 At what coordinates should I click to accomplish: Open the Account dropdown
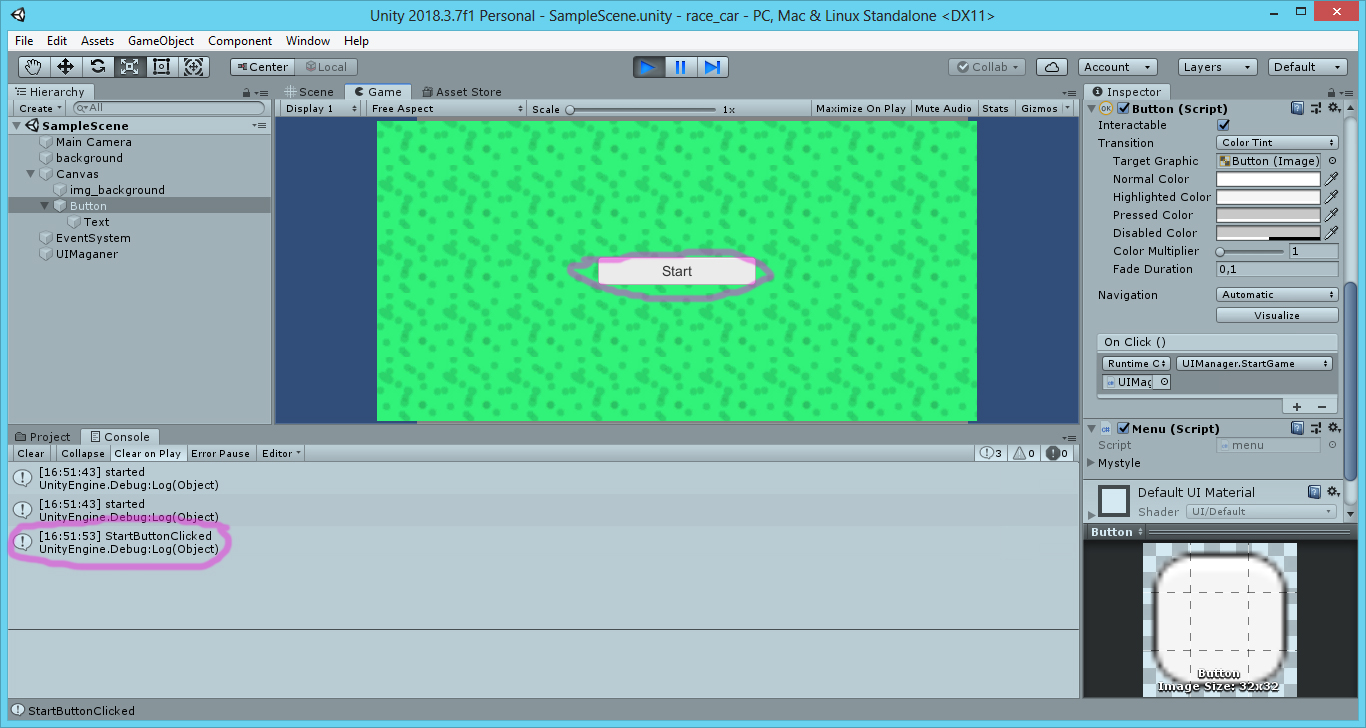click(x=1120, y=67)
